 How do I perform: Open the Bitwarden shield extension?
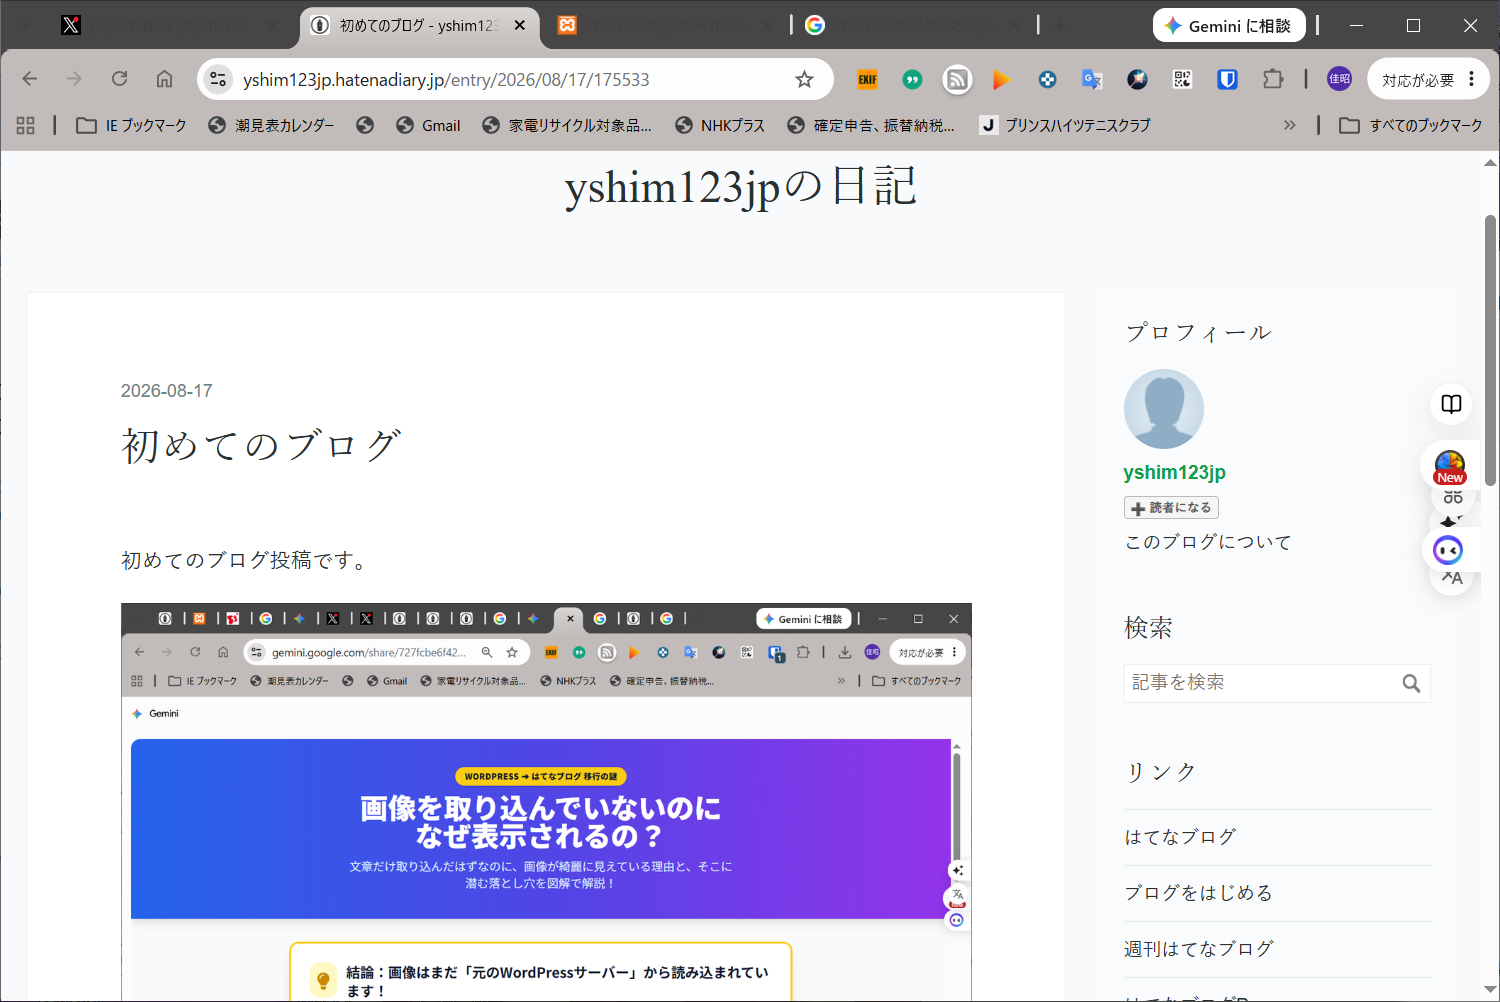[1227, 80]
